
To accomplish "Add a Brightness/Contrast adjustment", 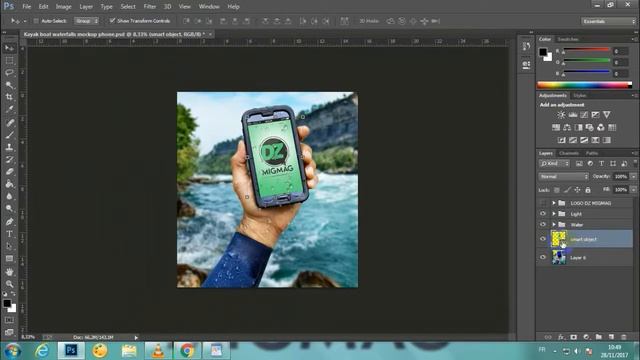I will (x=562, y=115).
